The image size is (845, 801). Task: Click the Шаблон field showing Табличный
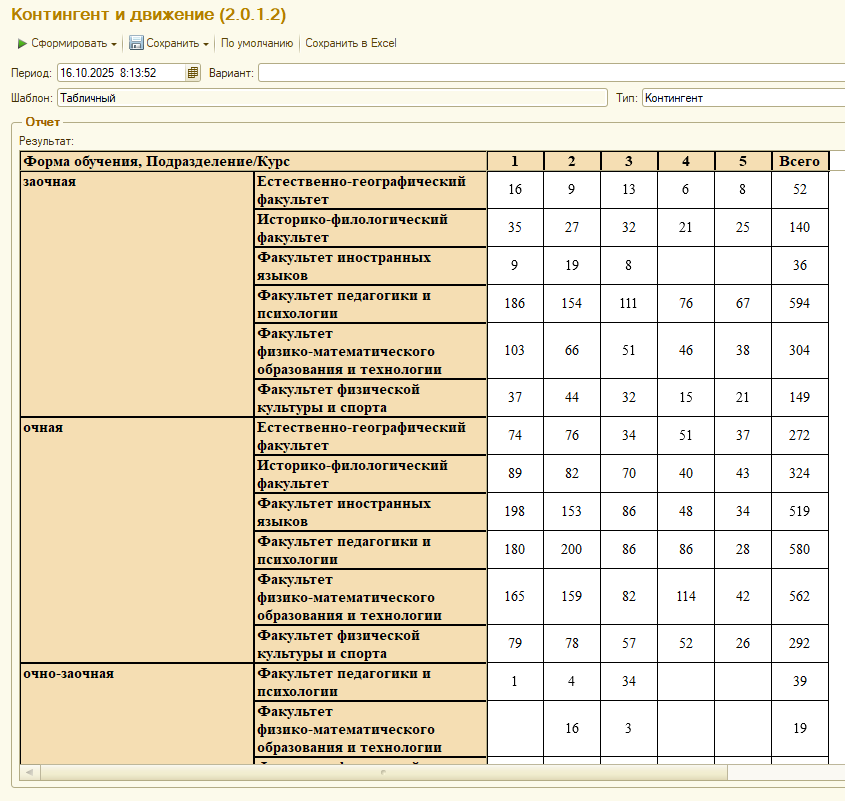330,98
